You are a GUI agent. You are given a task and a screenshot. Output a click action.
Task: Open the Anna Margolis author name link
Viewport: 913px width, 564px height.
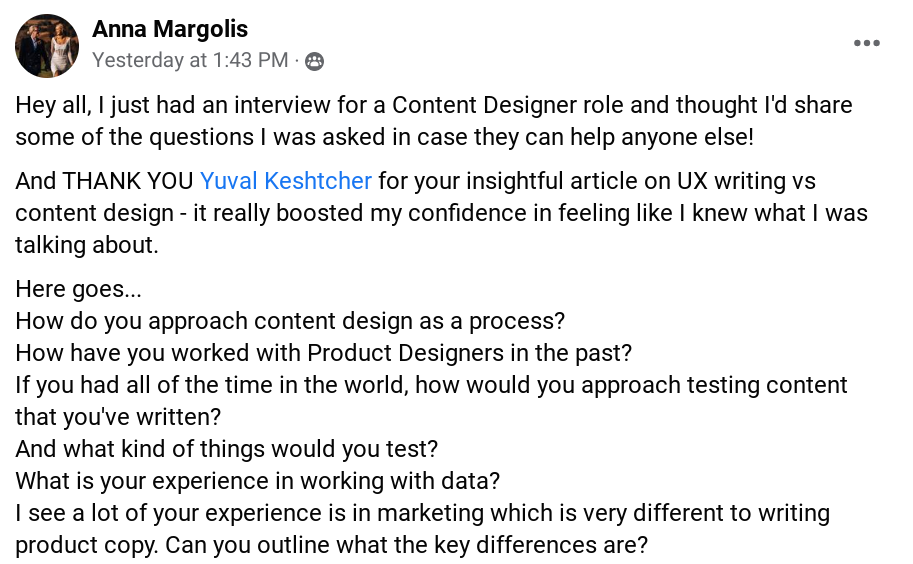(x=170, y=29)
